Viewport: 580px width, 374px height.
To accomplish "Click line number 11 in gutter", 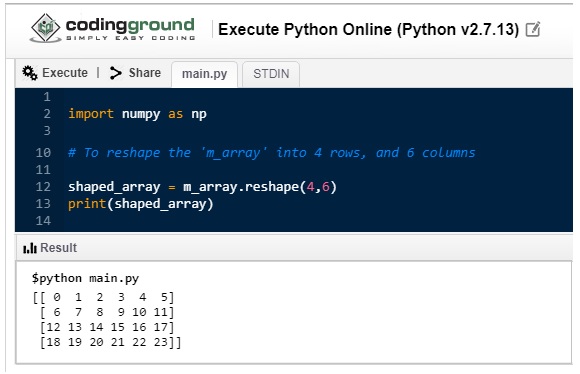I will 43,170.
